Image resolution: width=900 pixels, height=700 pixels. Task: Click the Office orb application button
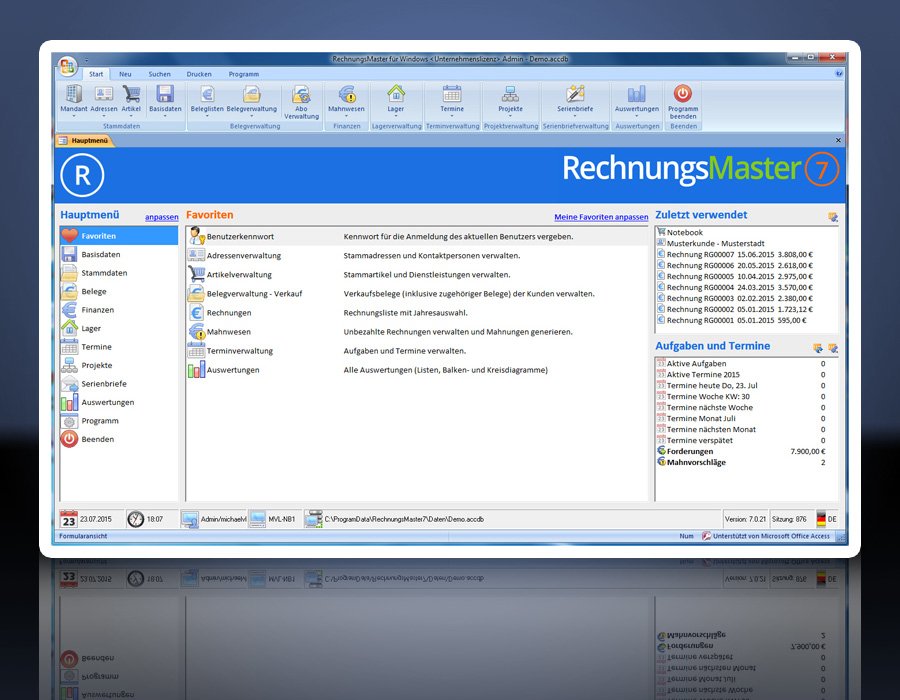67,66
